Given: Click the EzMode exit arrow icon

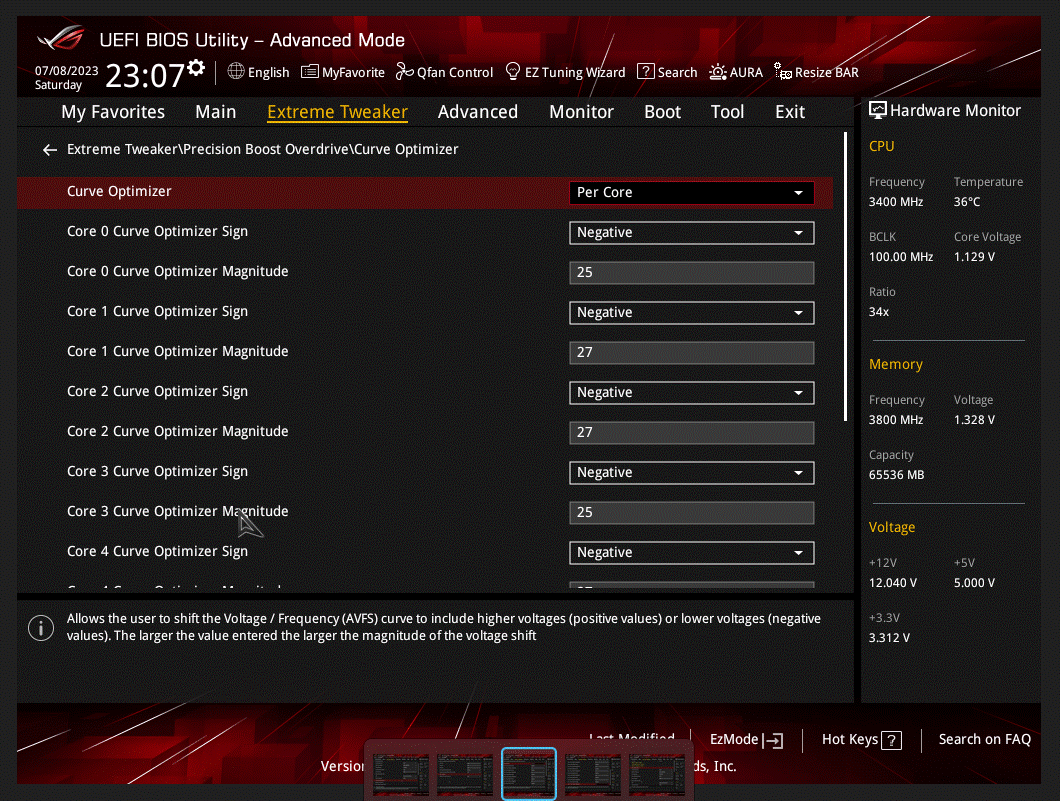Looking at the screenshot, I should point(773,741).
